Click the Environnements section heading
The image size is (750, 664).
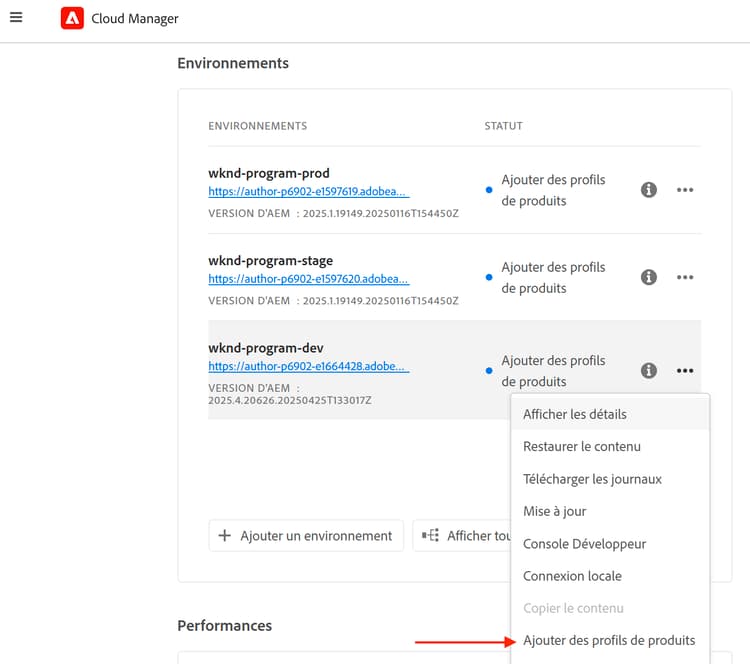tap(233, 63)
